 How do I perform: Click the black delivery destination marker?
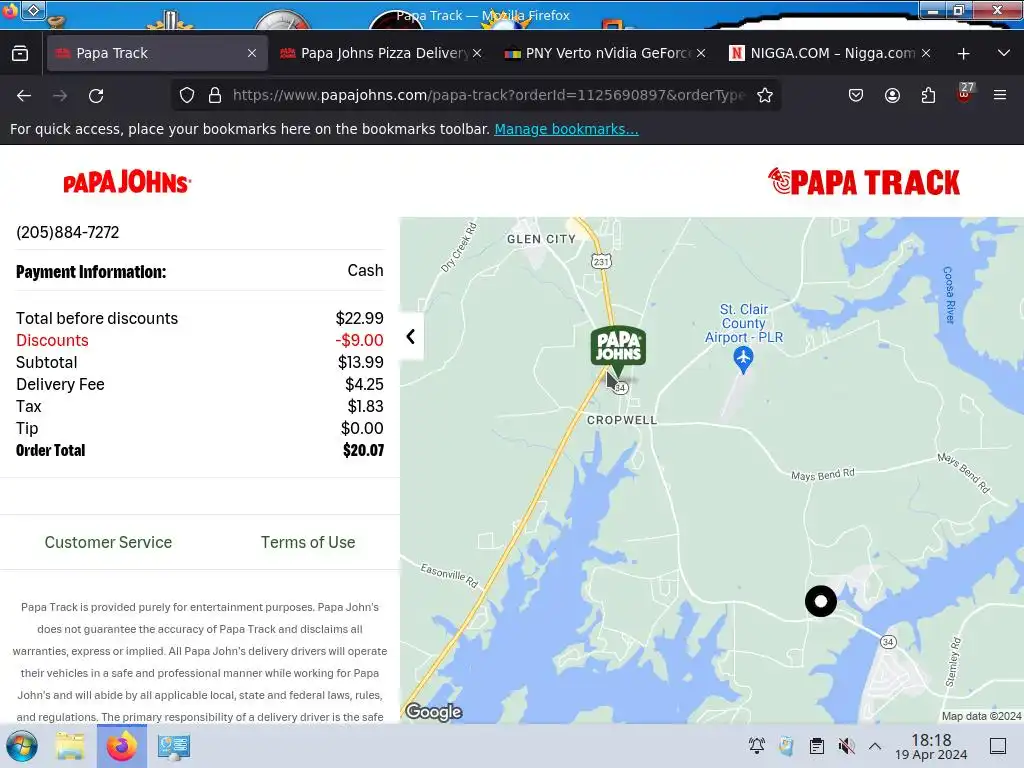coord(821,601)
